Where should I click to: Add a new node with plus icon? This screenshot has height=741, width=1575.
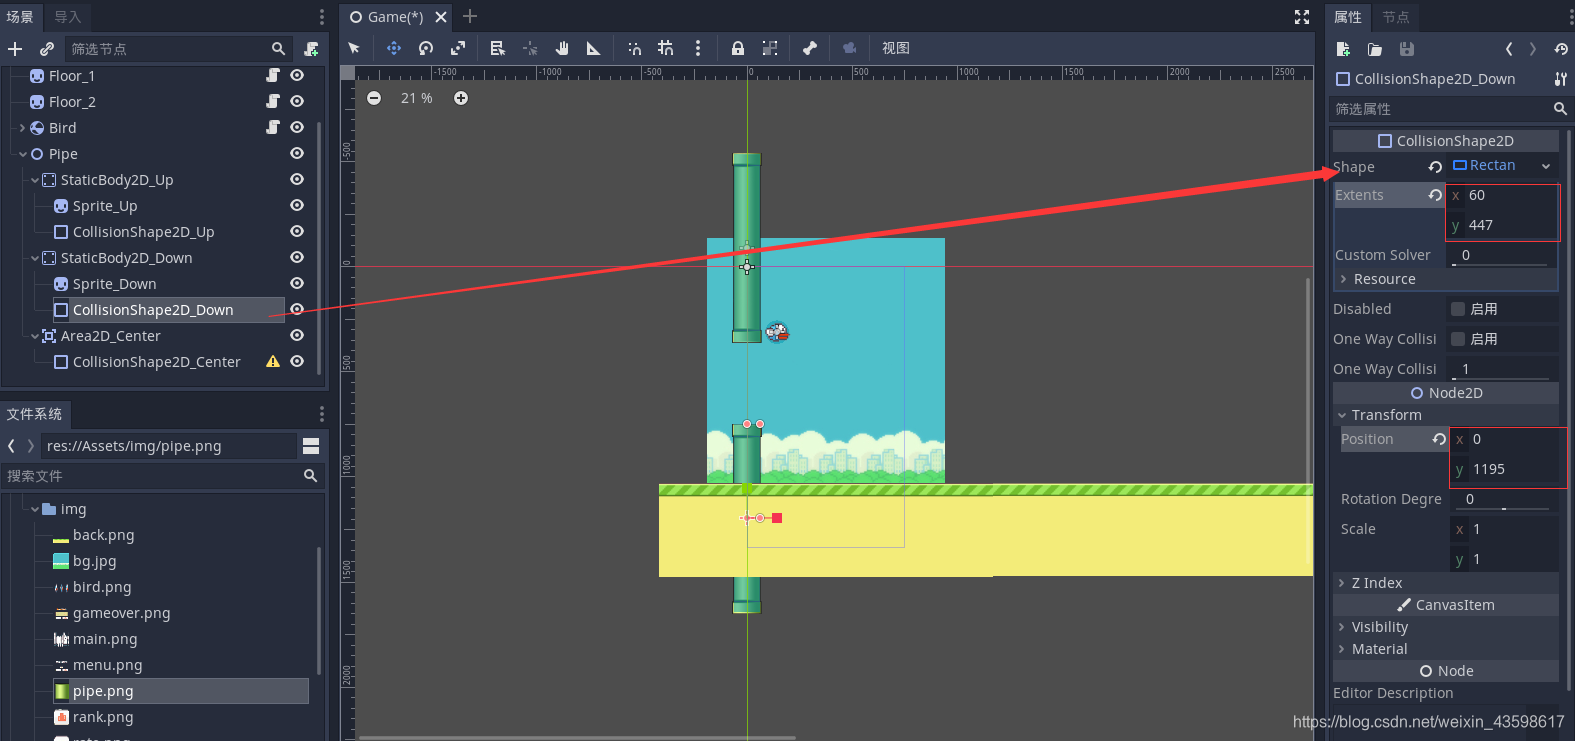pyautogui.click(x=15, y=49)
